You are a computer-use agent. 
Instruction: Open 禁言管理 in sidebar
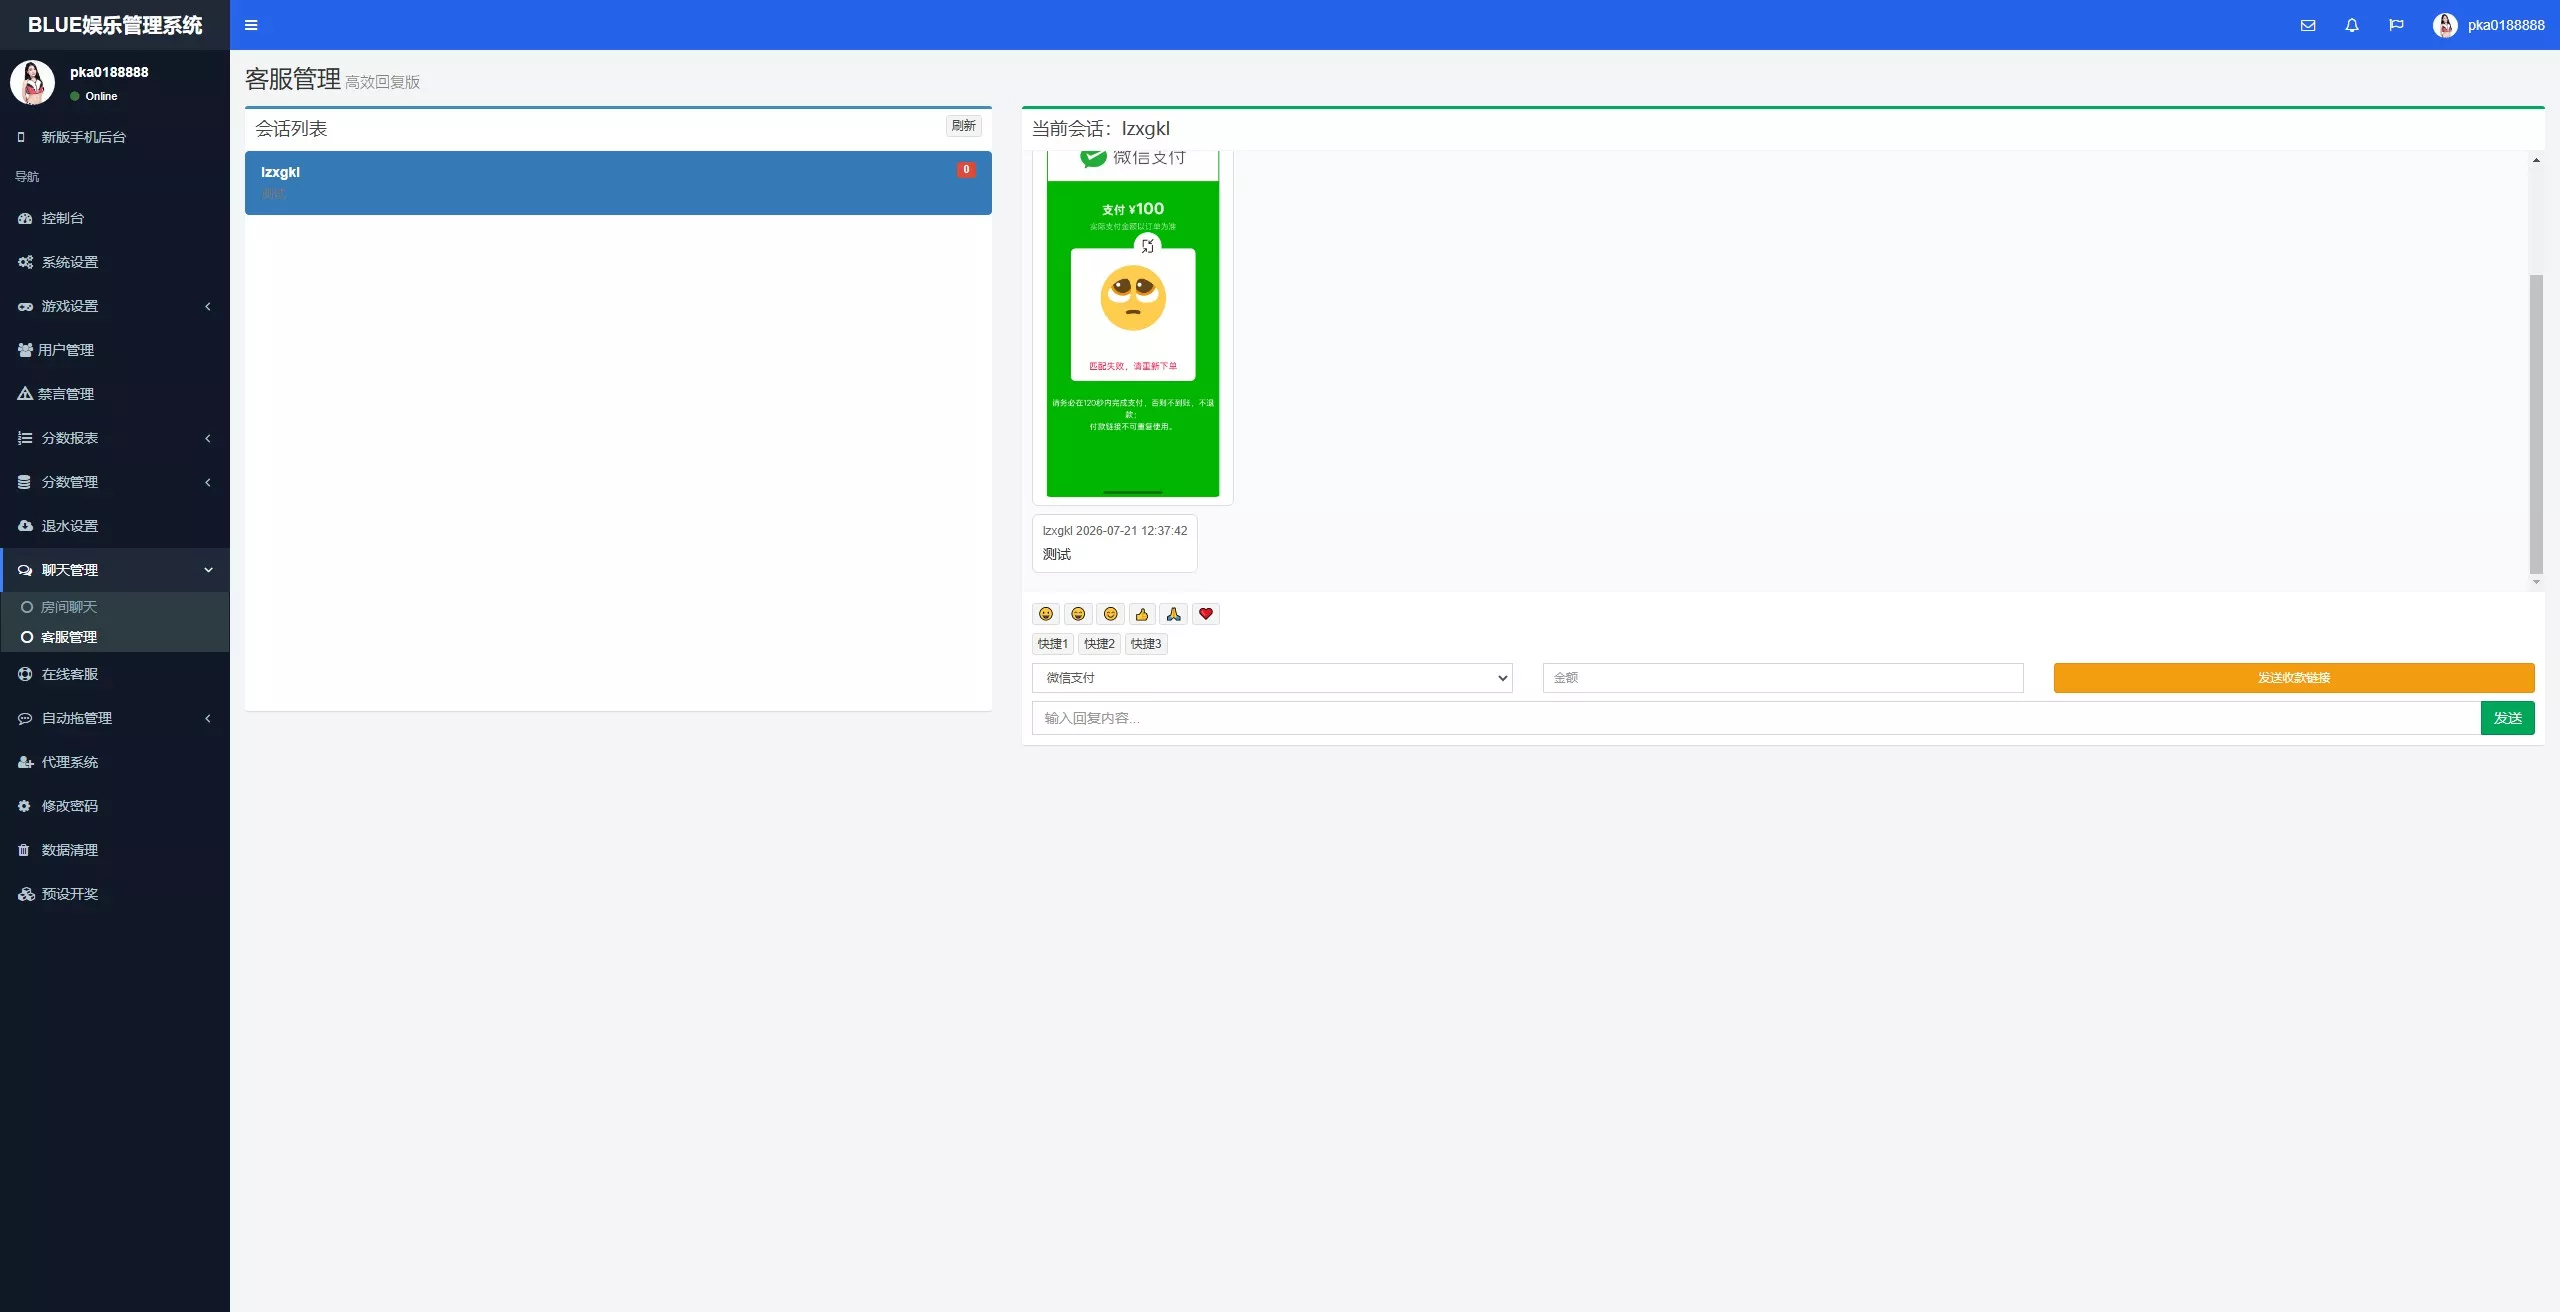[115, 394]
